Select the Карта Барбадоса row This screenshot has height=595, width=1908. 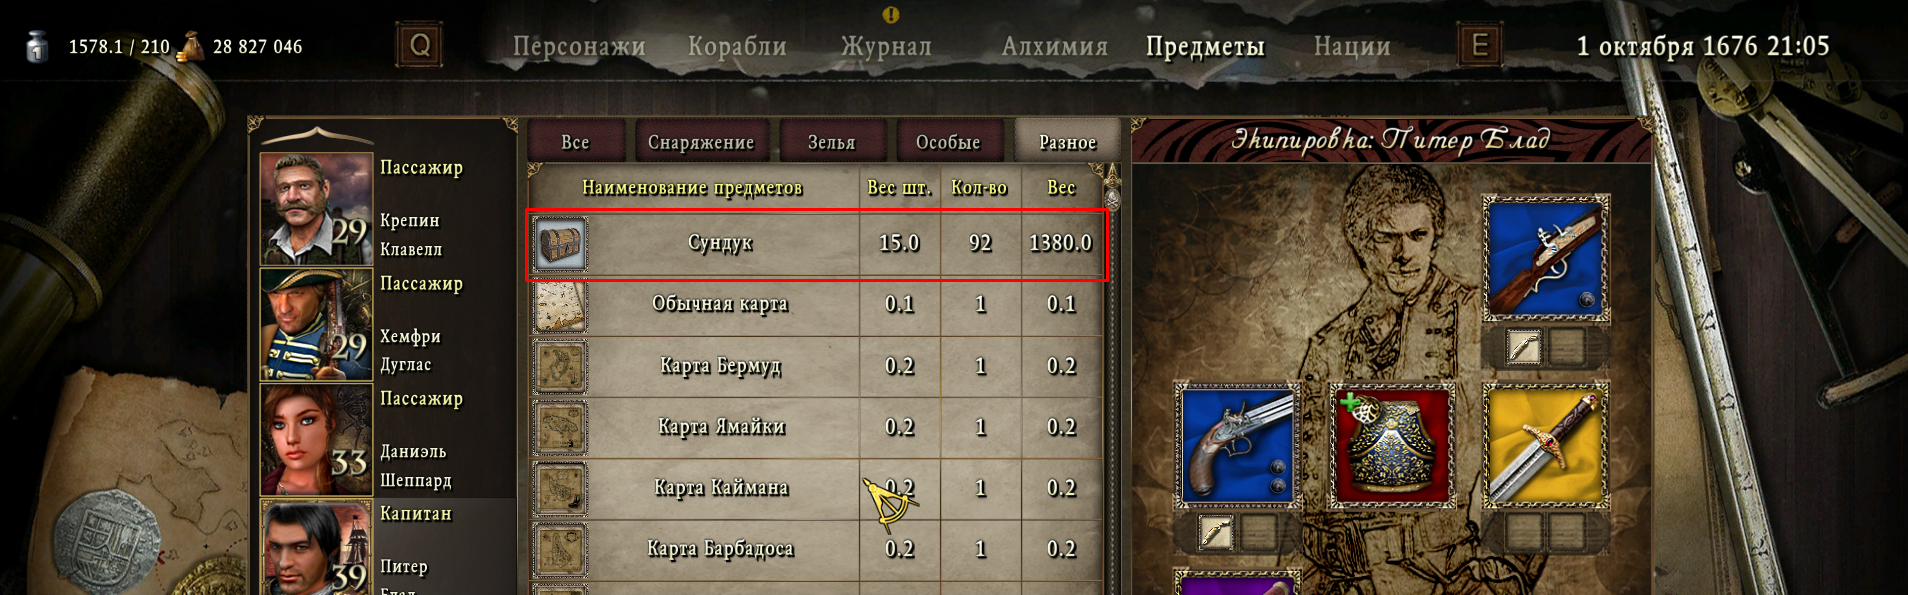(816, 549)
